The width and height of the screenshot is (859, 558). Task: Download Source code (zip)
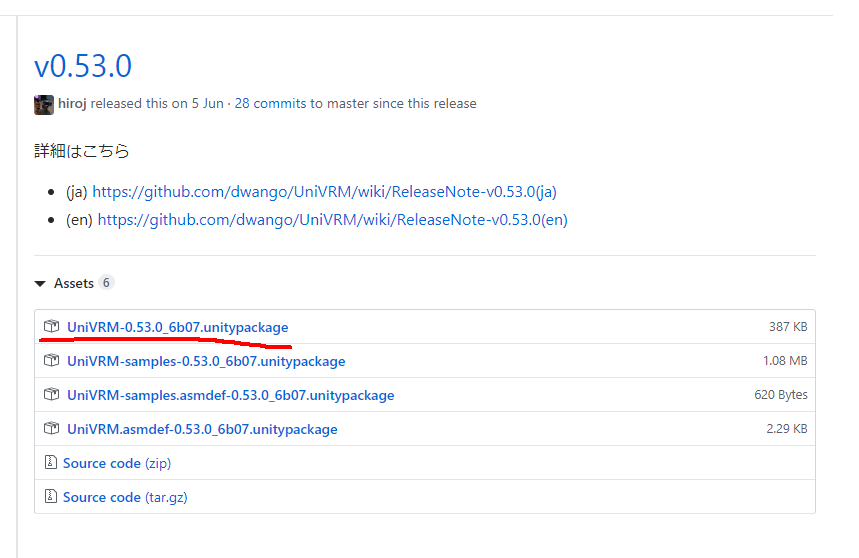coord(117,463)
